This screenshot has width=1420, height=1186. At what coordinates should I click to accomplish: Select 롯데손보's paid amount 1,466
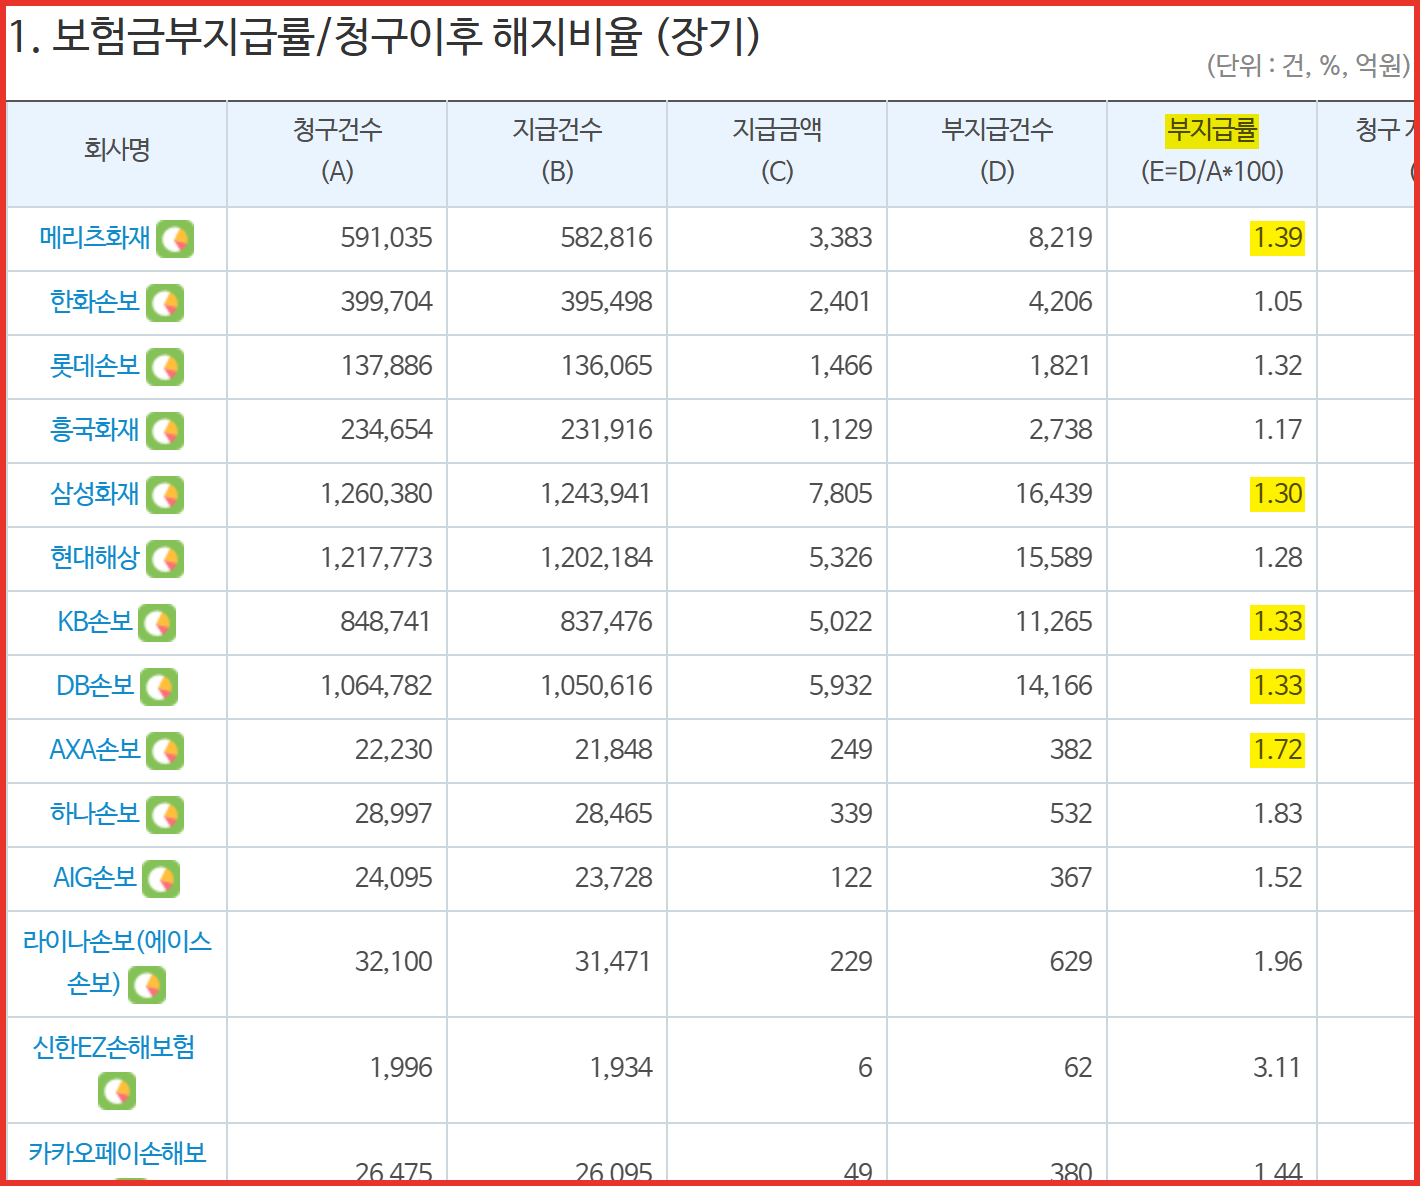pos(841,366)
